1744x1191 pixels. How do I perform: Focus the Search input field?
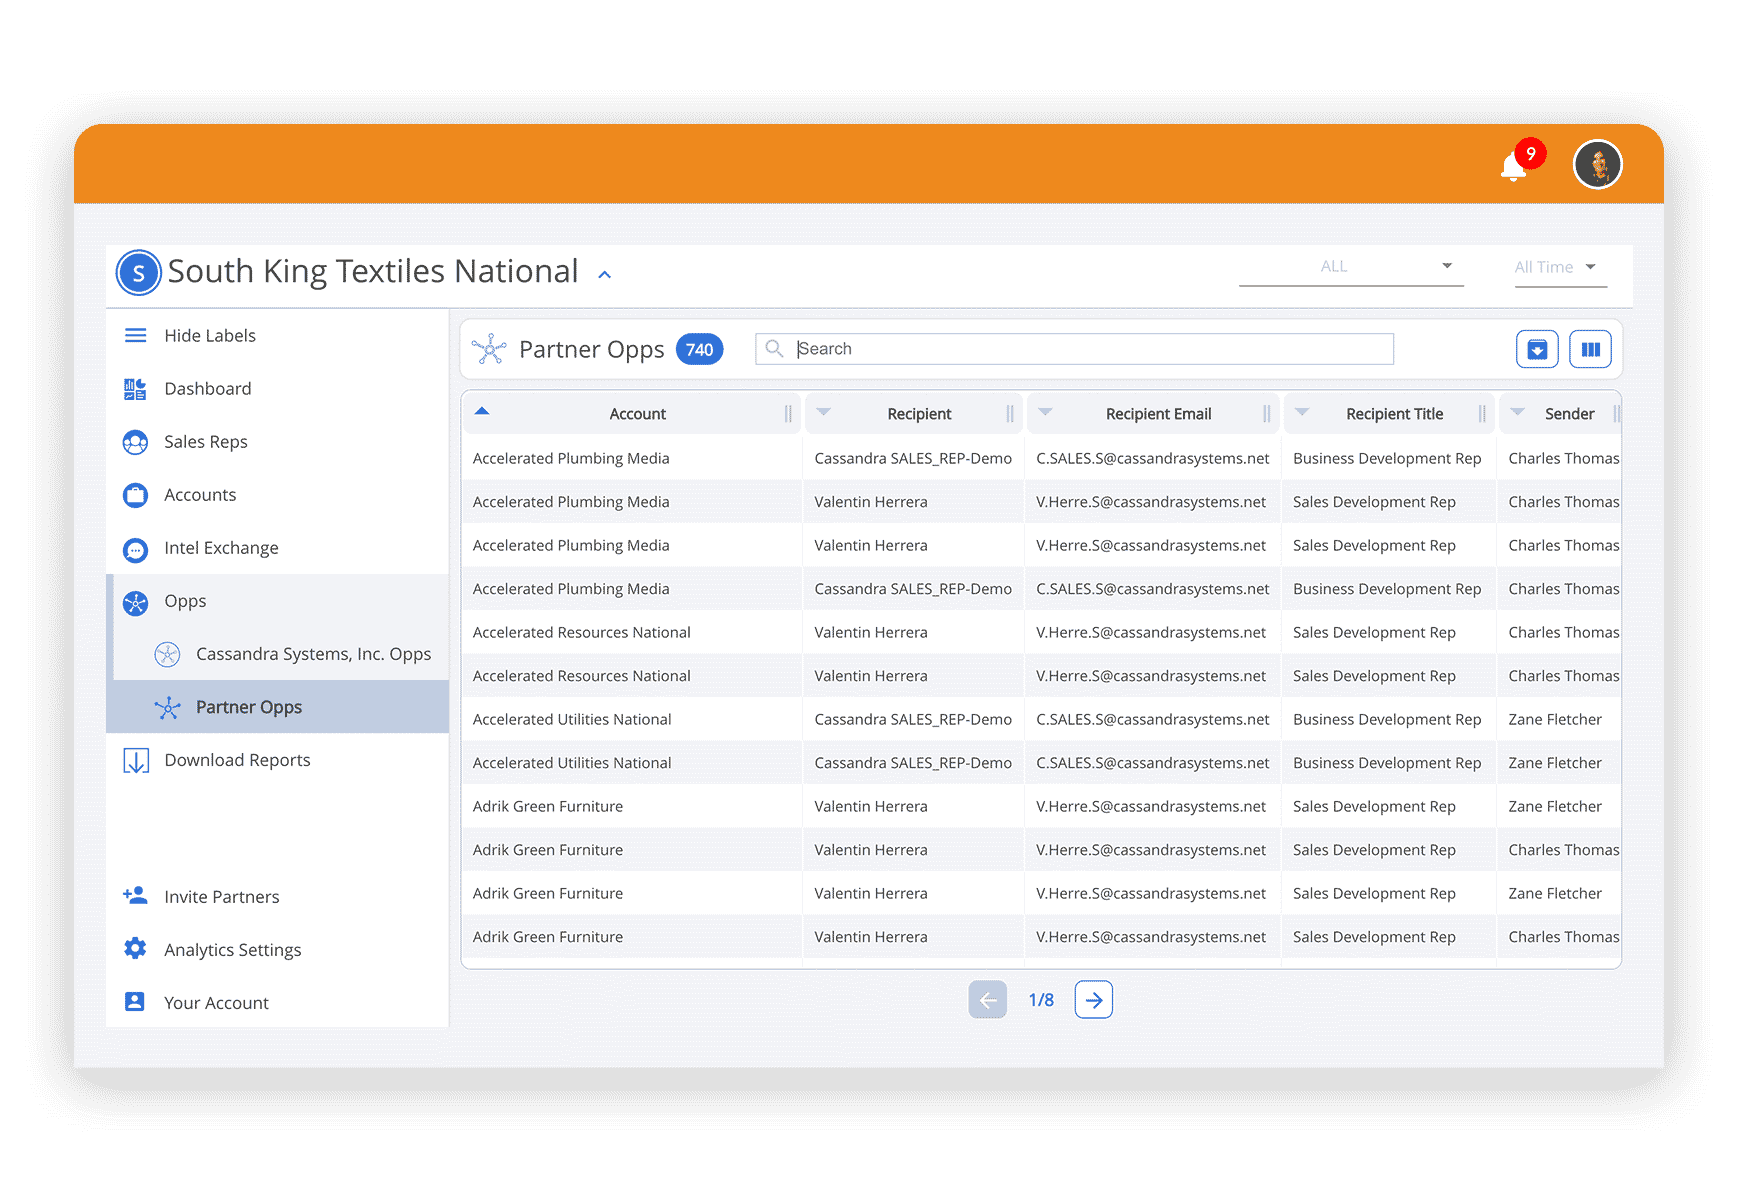pyautogui.click(x=1074, y=349)
